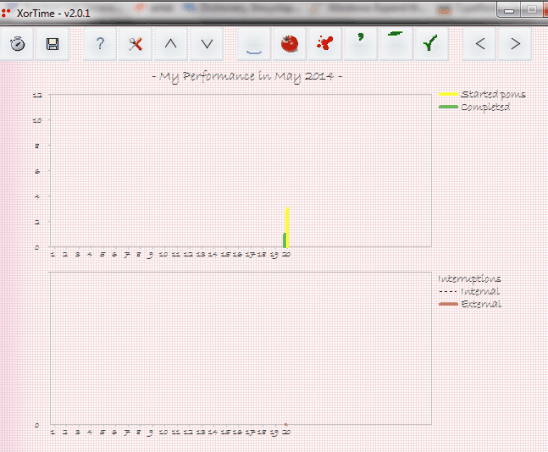This screenshot has height=452, width=548.
Task: Click the up caret toolbar button
Action: [171, 44]
